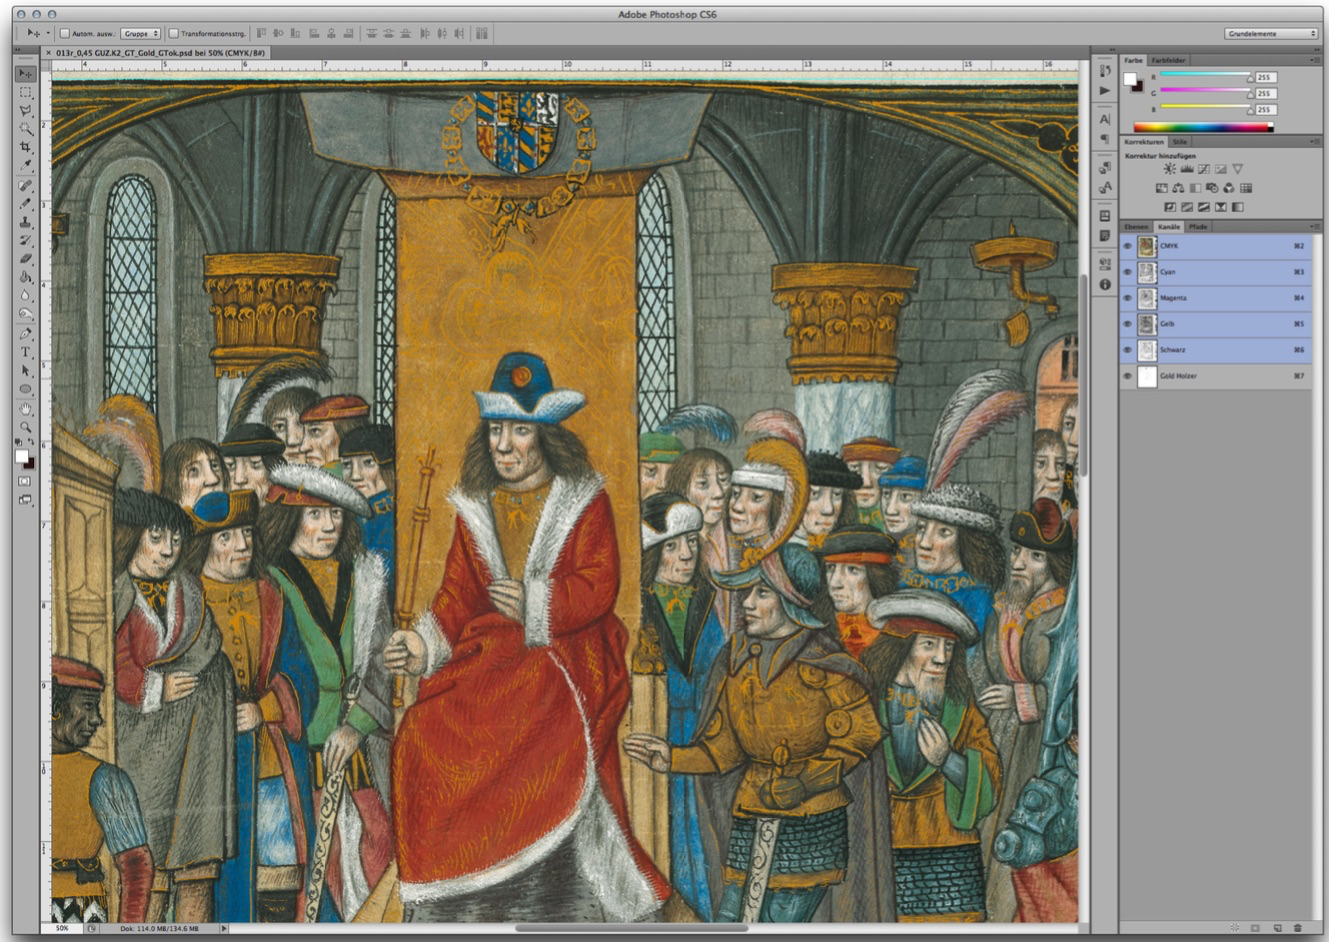
Task: Change screen mode from toolbox bottom
Action: pos(26,499)
